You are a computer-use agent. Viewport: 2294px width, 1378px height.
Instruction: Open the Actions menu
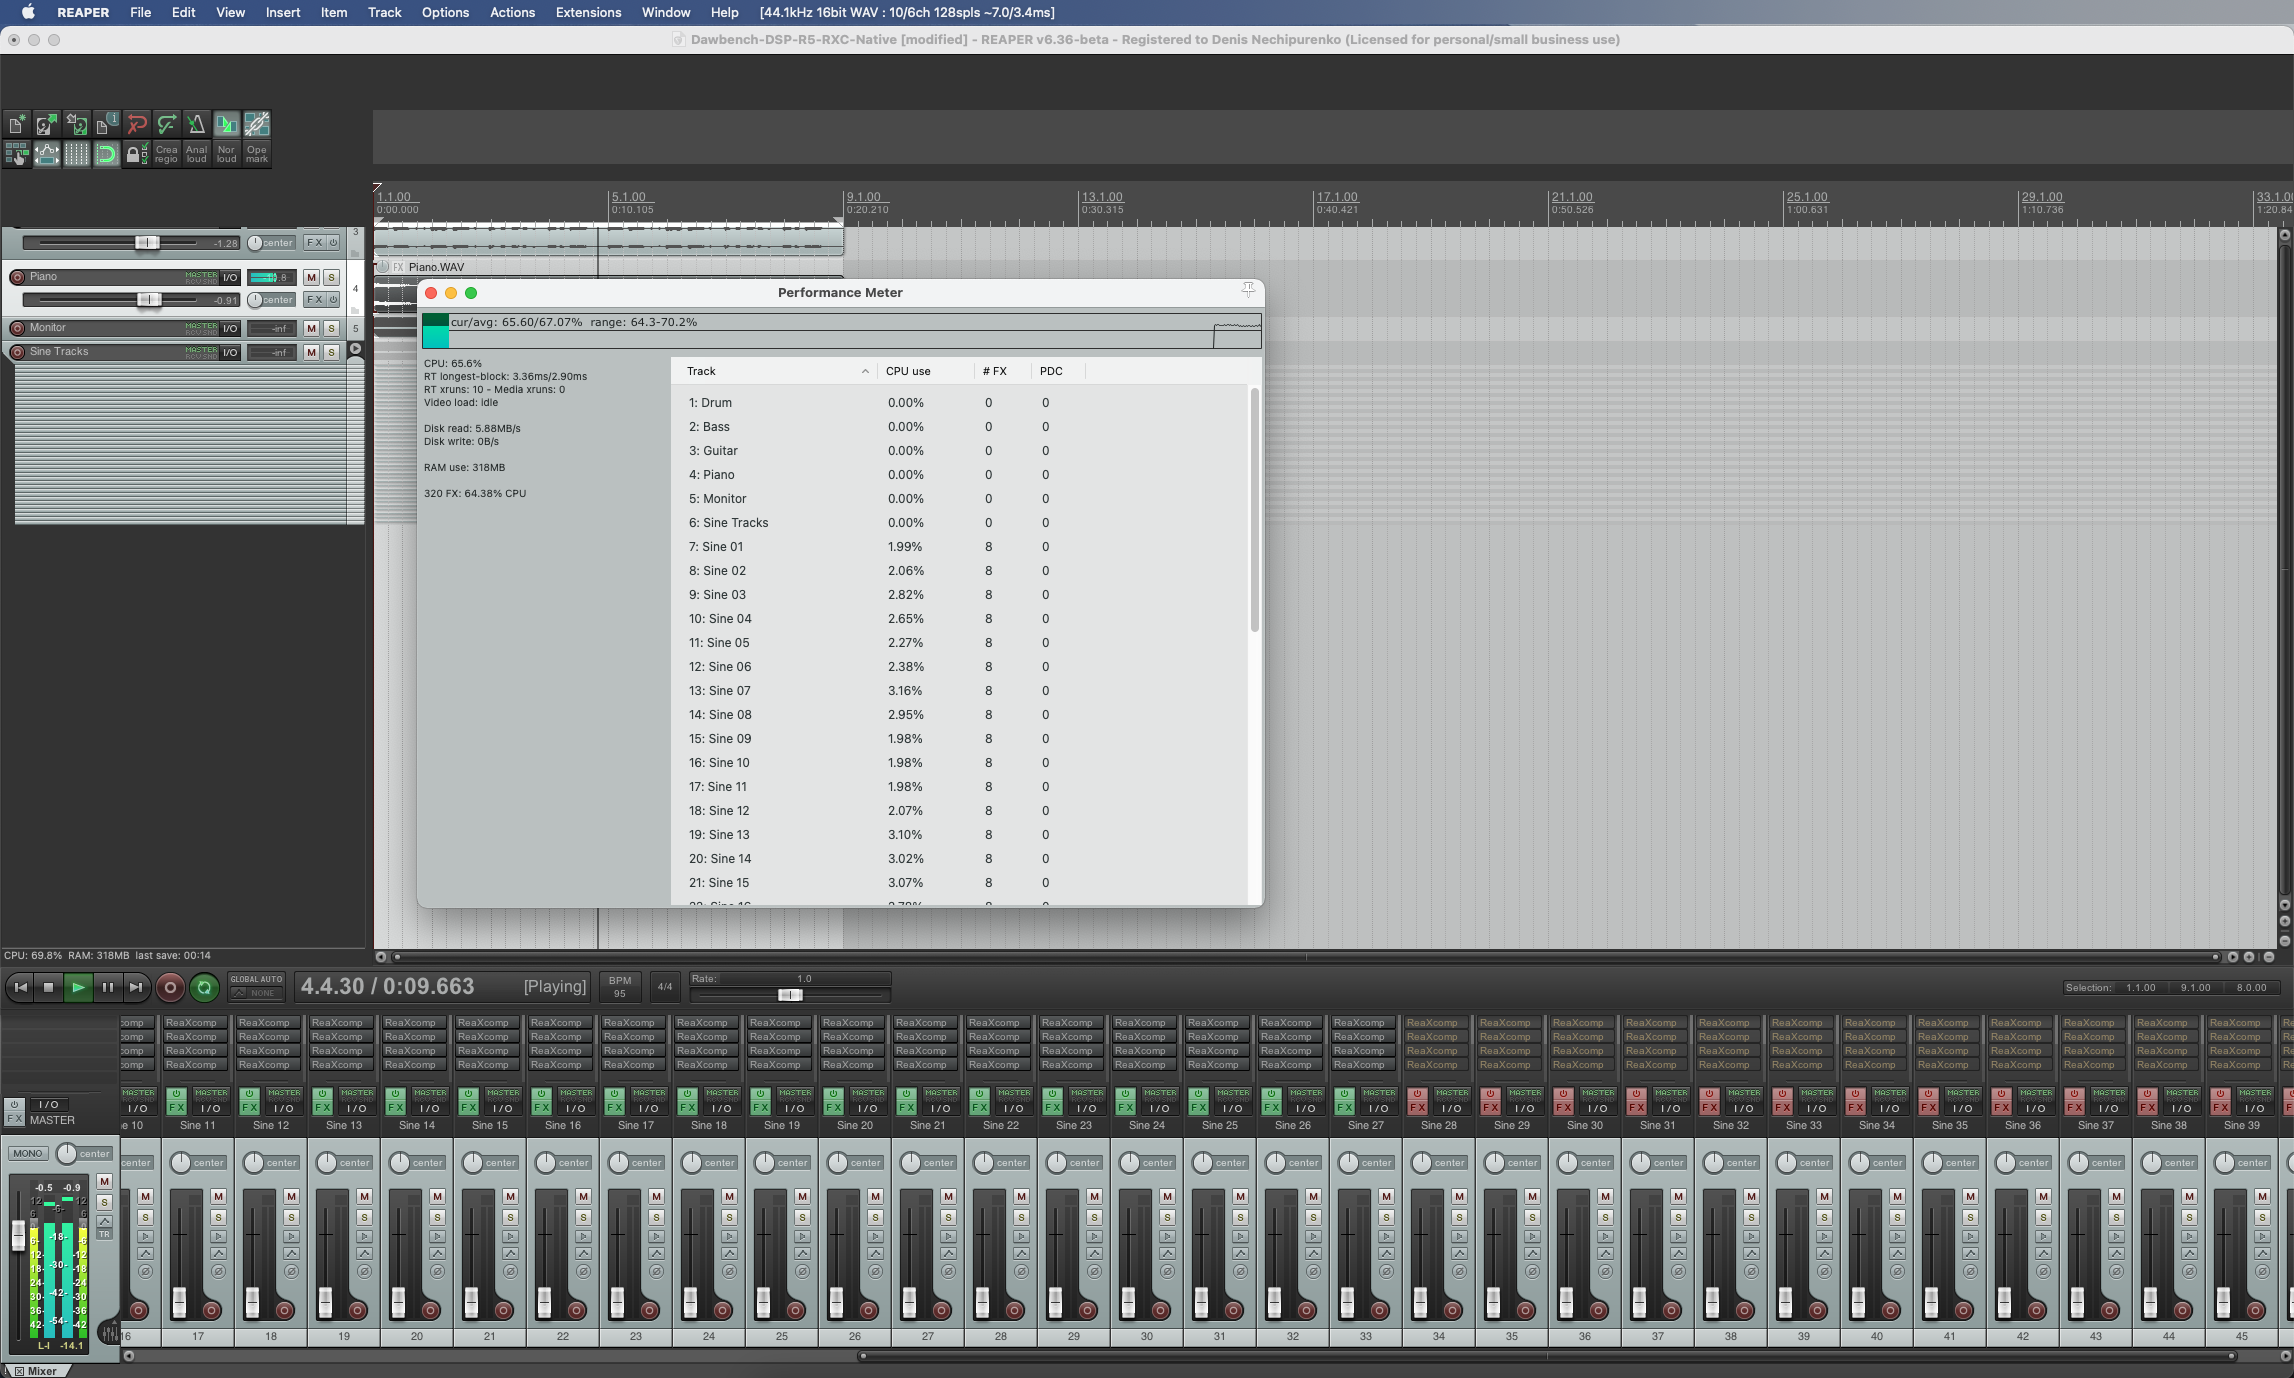tap(512, 12)
